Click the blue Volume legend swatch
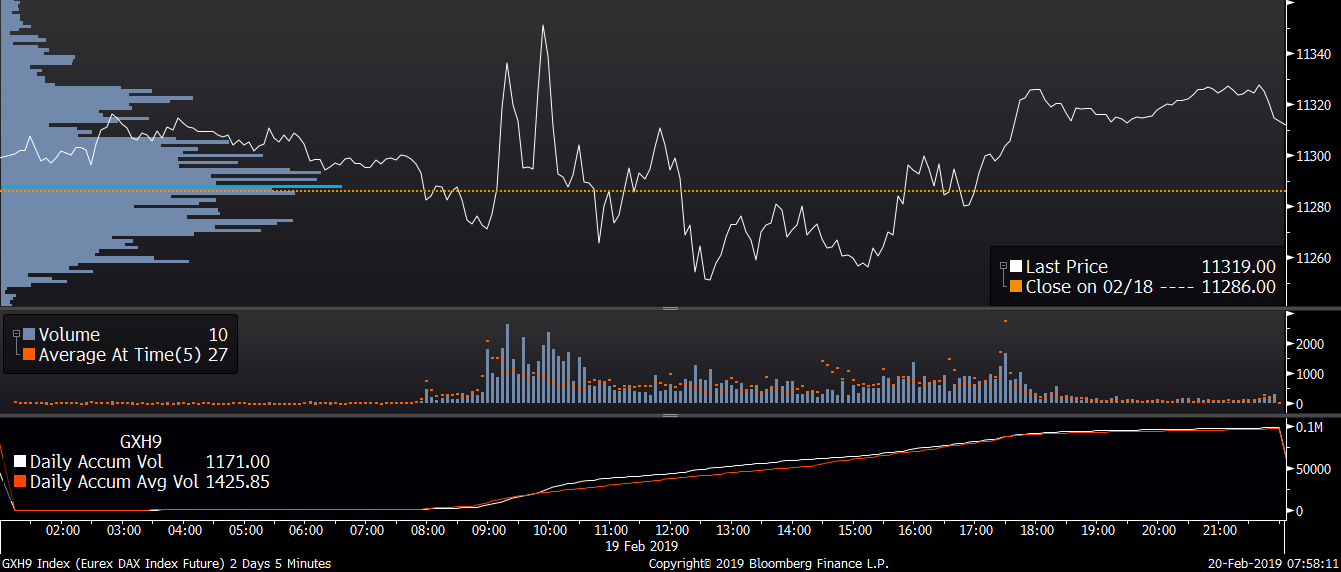Viewport: 1341px width, 572px height. (29, 335)
